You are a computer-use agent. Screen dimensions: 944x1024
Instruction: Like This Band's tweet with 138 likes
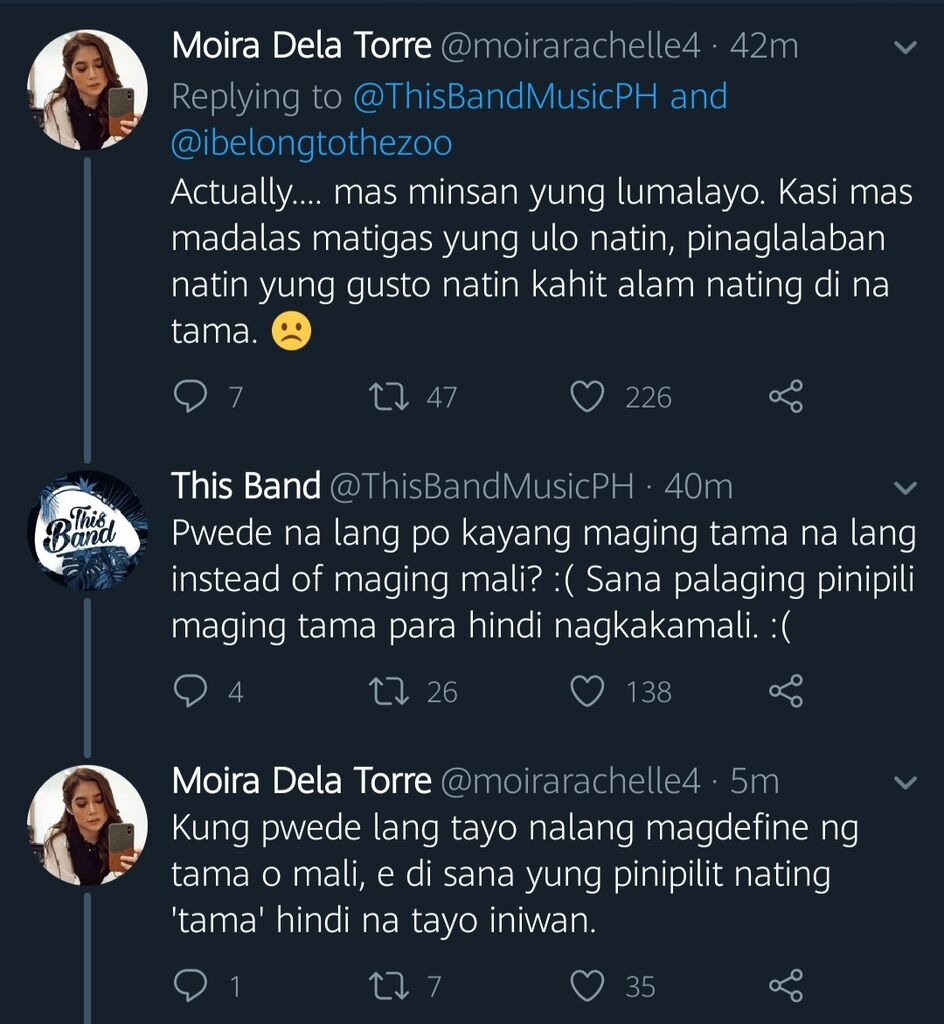[x=587, y=691]
